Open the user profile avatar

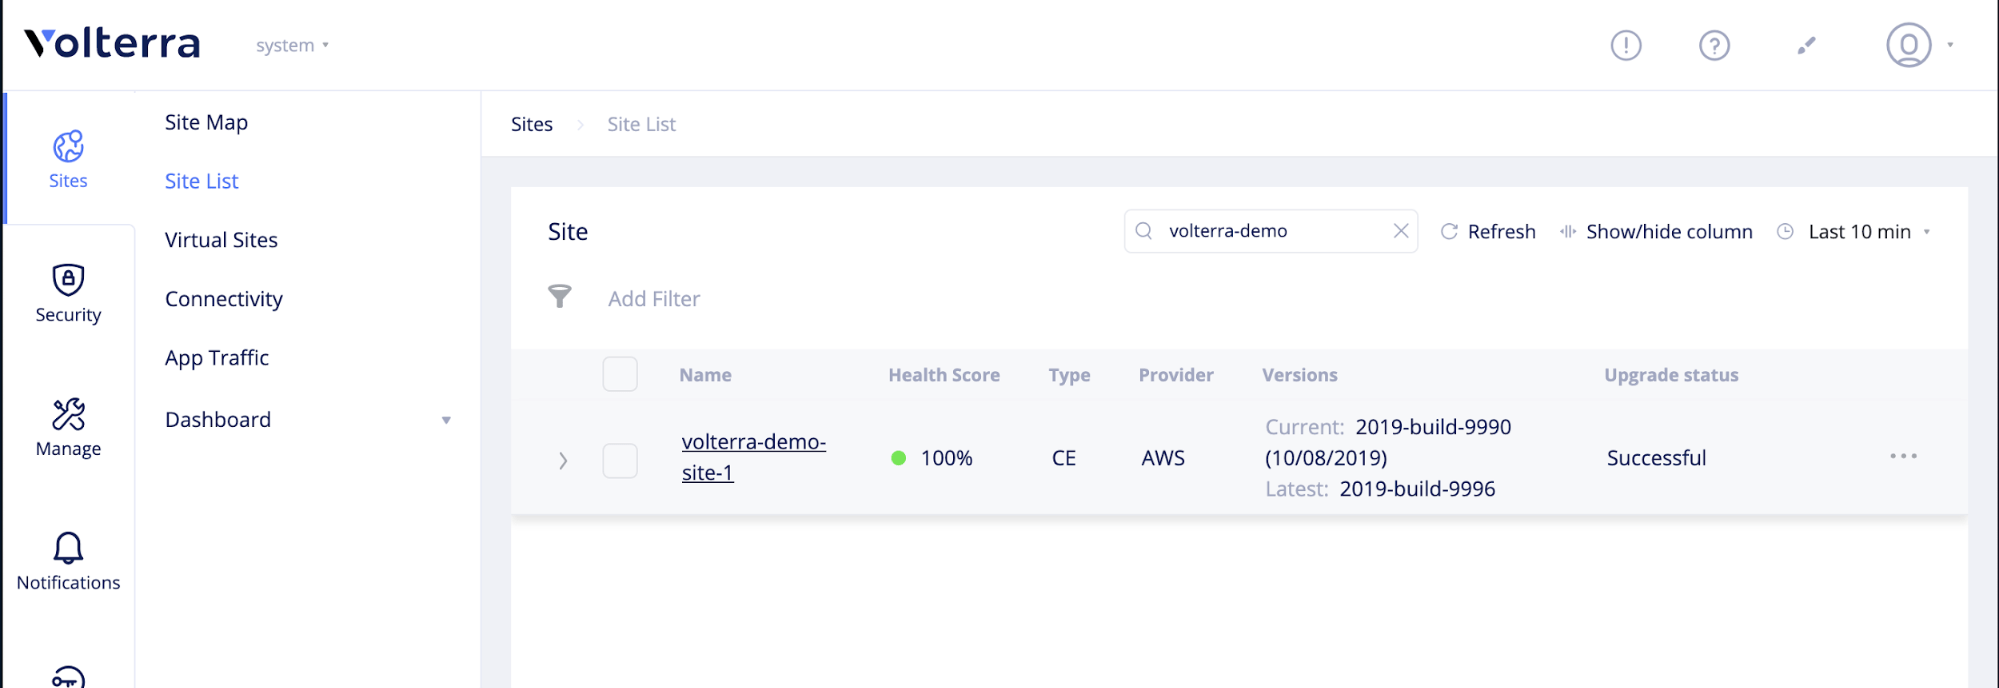click(1908, 45)
